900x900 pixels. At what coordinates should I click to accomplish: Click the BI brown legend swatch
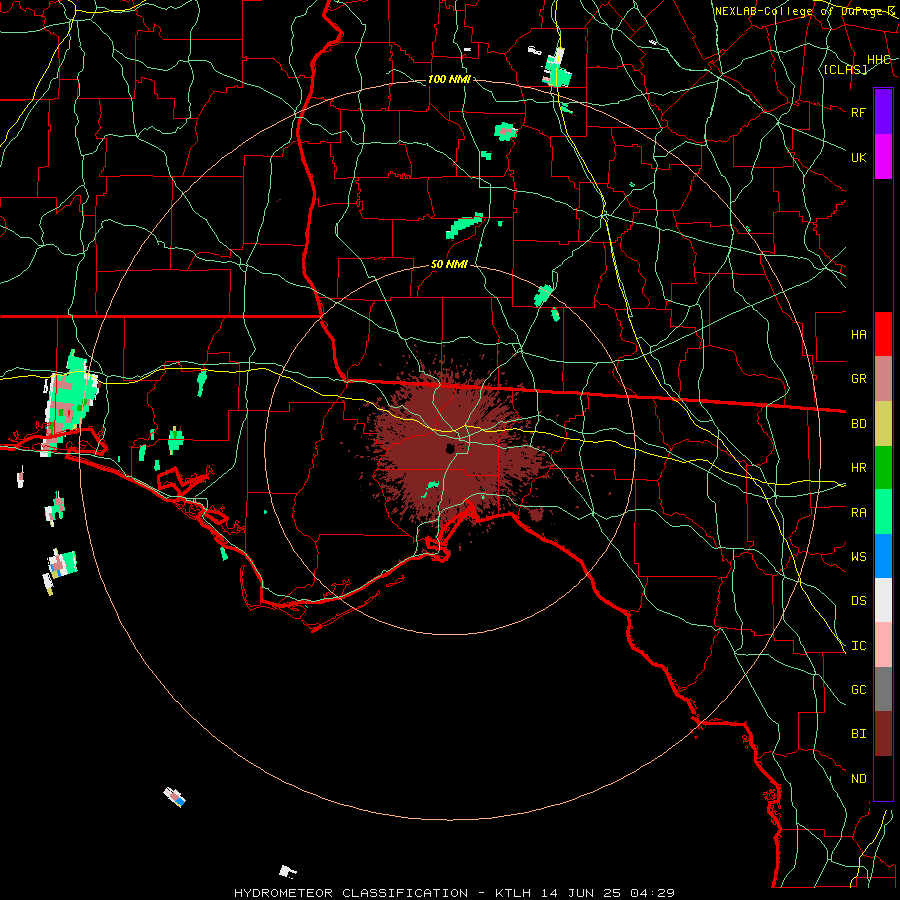pyautogui.click(x=883, y=734)
